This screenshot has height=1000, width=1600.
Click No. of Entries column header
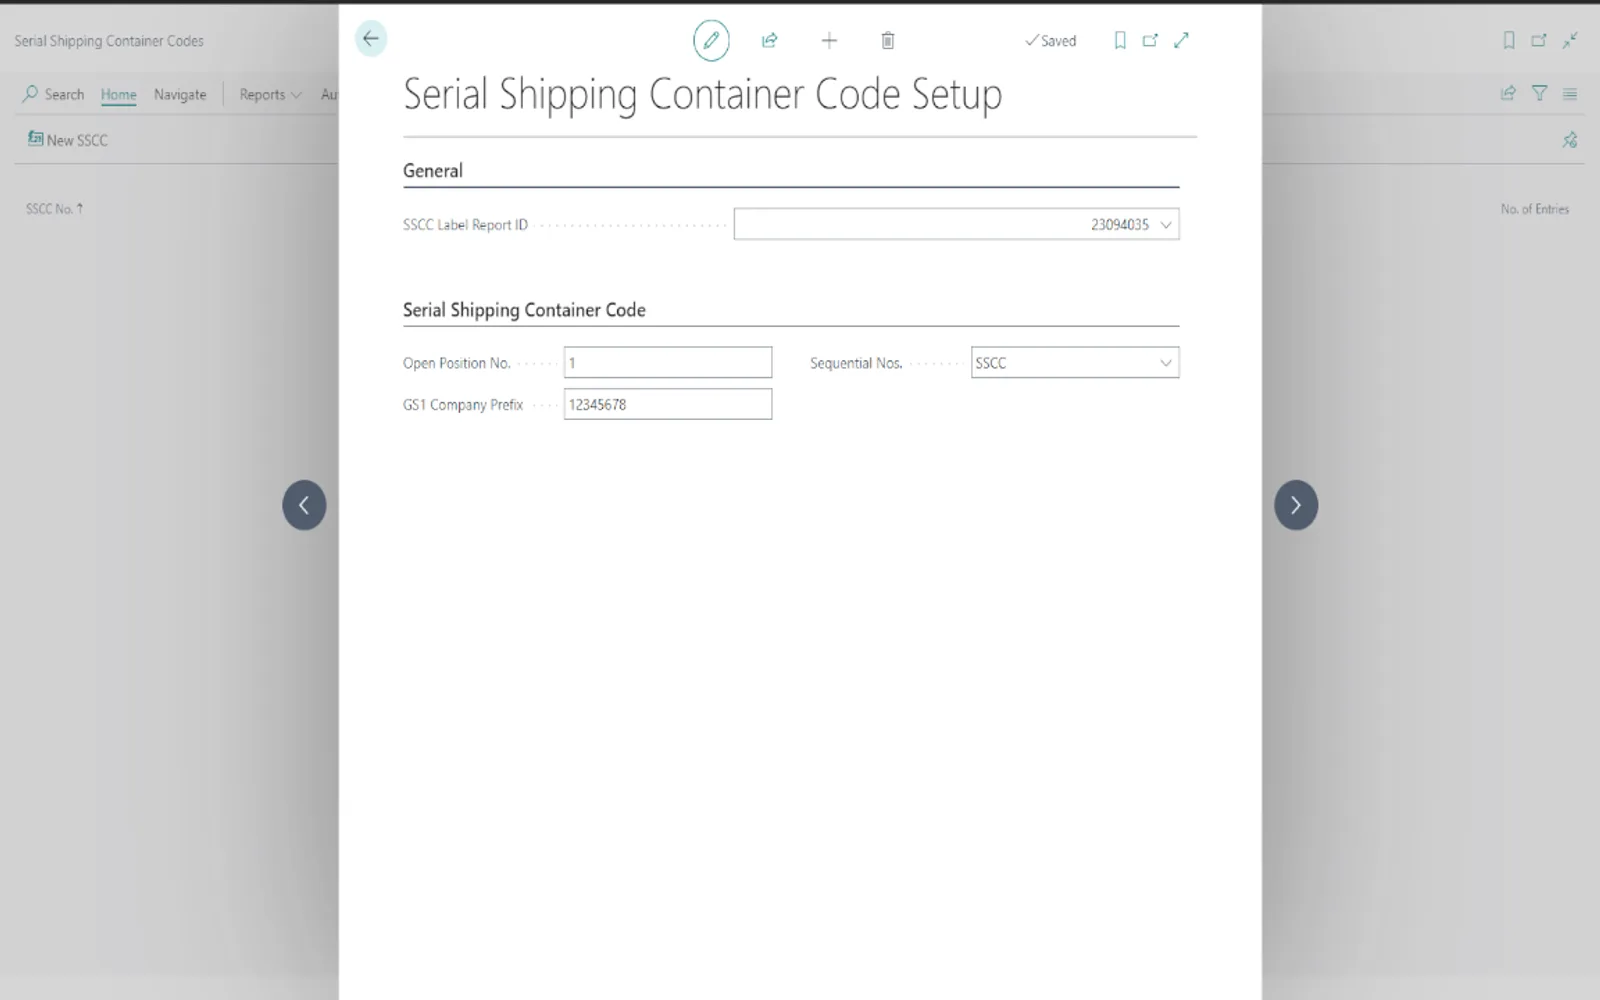[x=1535, y=209]
